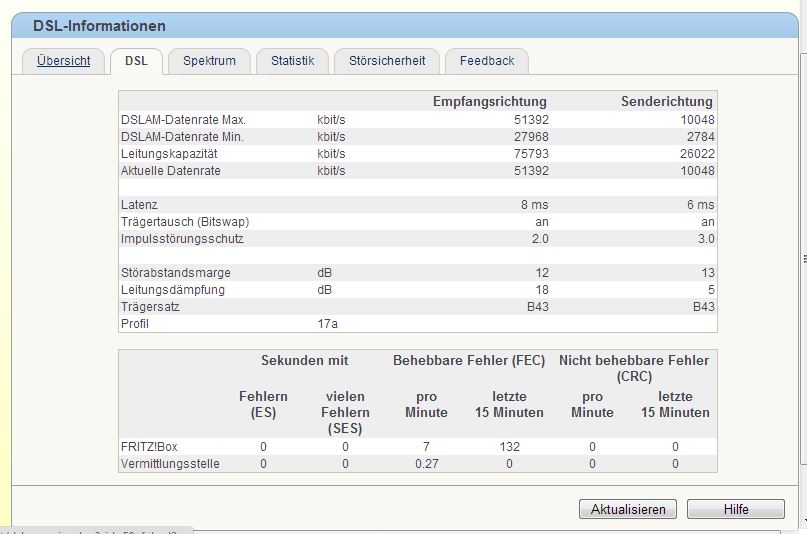This screenshot has width=807, height=534.
Task: Select impulse protection value 2.0
Action: coord(540,239)
